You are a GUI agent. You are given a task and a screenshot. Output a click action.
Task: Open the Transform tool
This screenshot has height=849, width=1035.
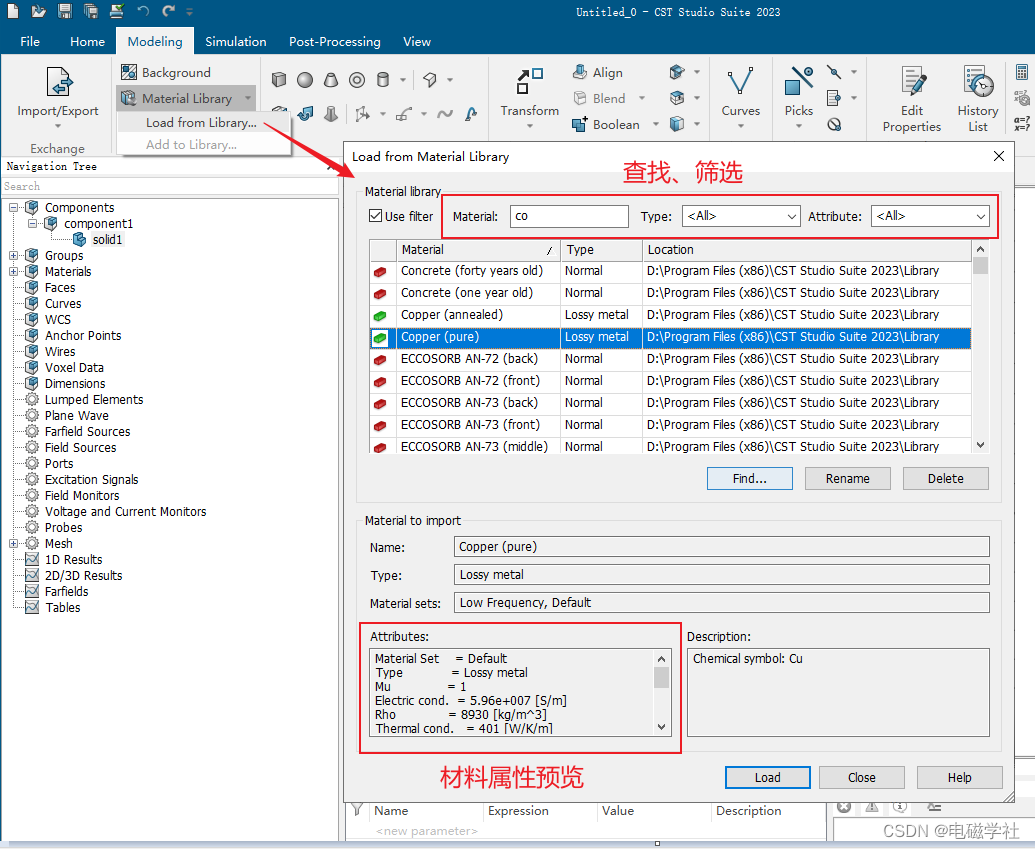529,98
